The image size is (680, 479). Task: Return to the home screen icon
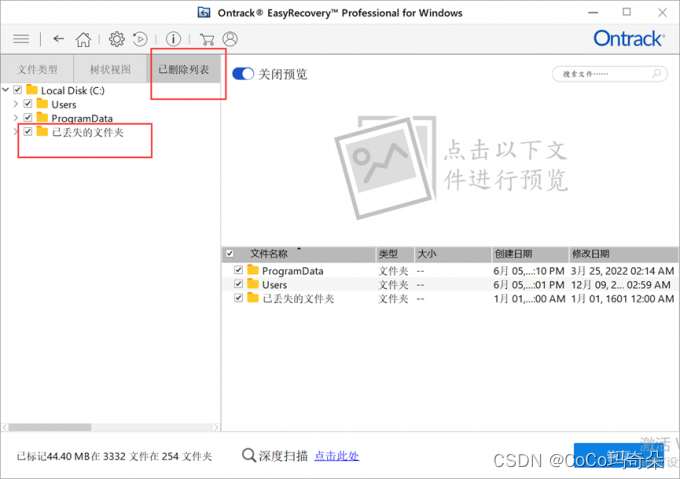tap(83, 39)
